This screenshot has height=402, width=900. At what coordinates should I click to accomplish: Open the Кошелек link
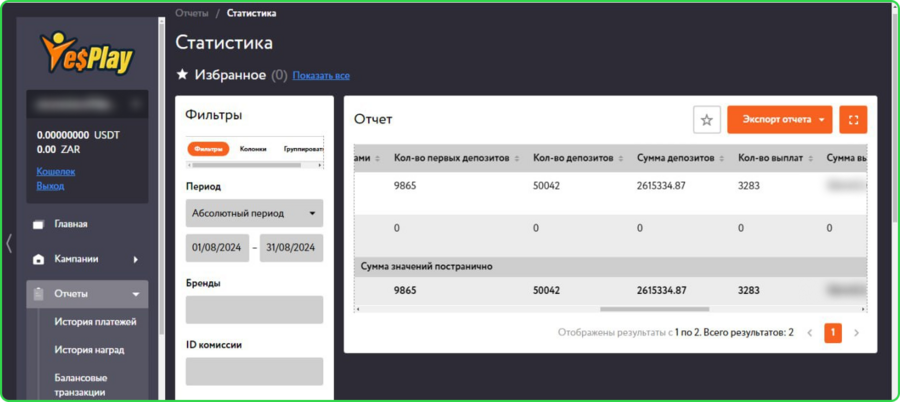point(56,171)
